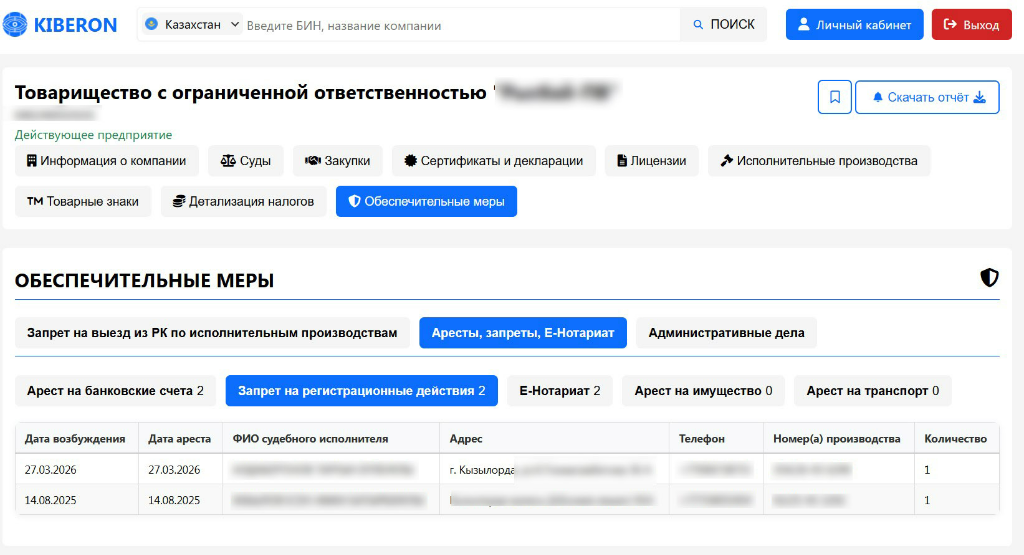Switch to the Суды tab
Viewport: 1024px width, 555px height.
pyautogui.click(x=246, y=161)
